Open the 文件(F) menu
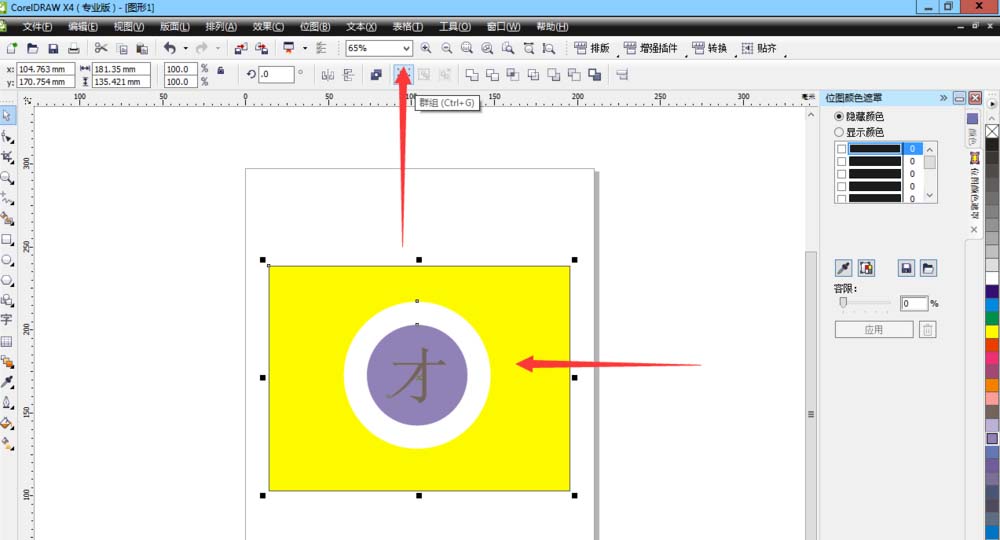Viewport: 1000px width, 540px height. [x=37, y=27]
